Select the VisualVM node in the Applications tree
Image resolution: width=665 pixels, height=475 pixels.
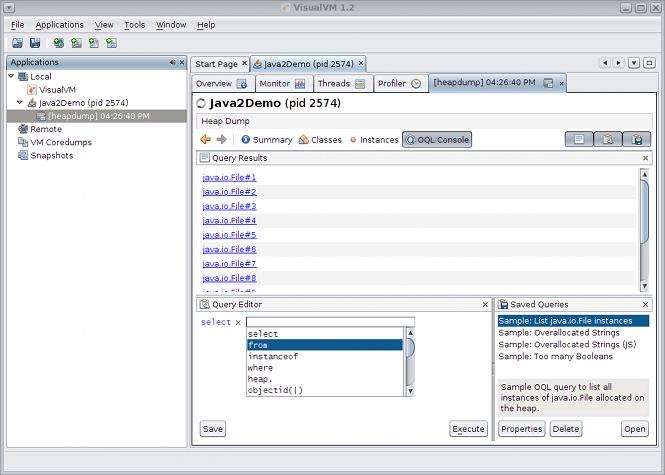(58, 89)
